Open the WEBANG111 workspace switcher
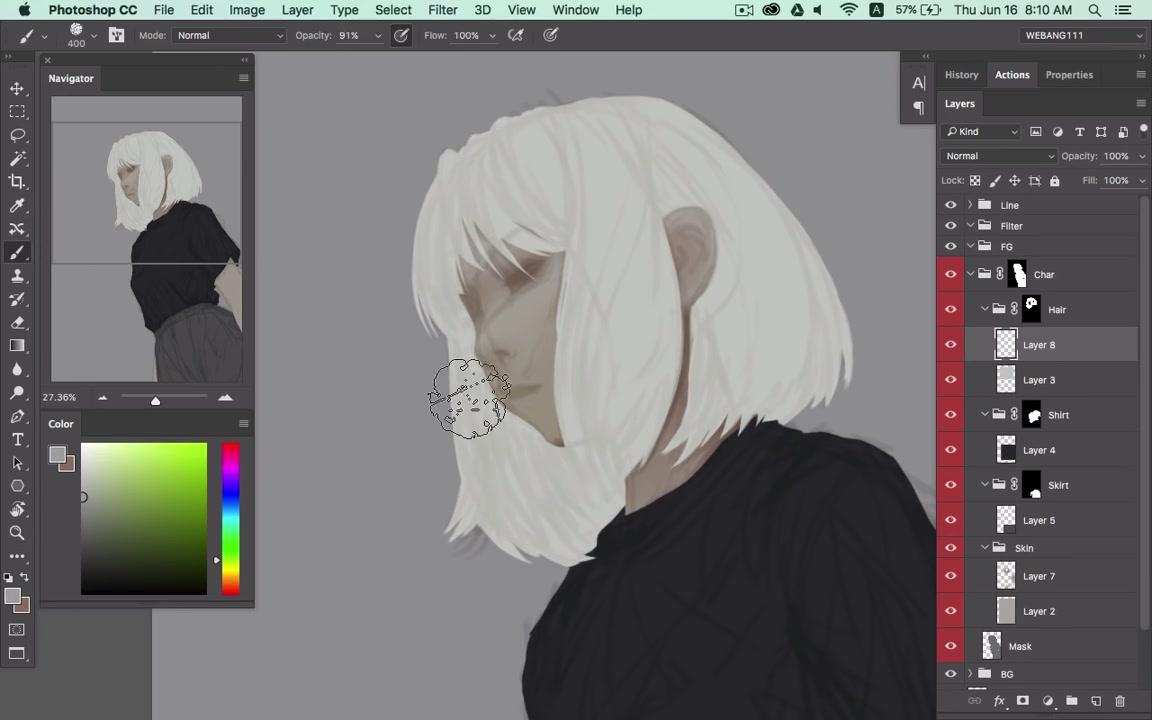Screen dimensions: 1152x720 coord(1083,35)
